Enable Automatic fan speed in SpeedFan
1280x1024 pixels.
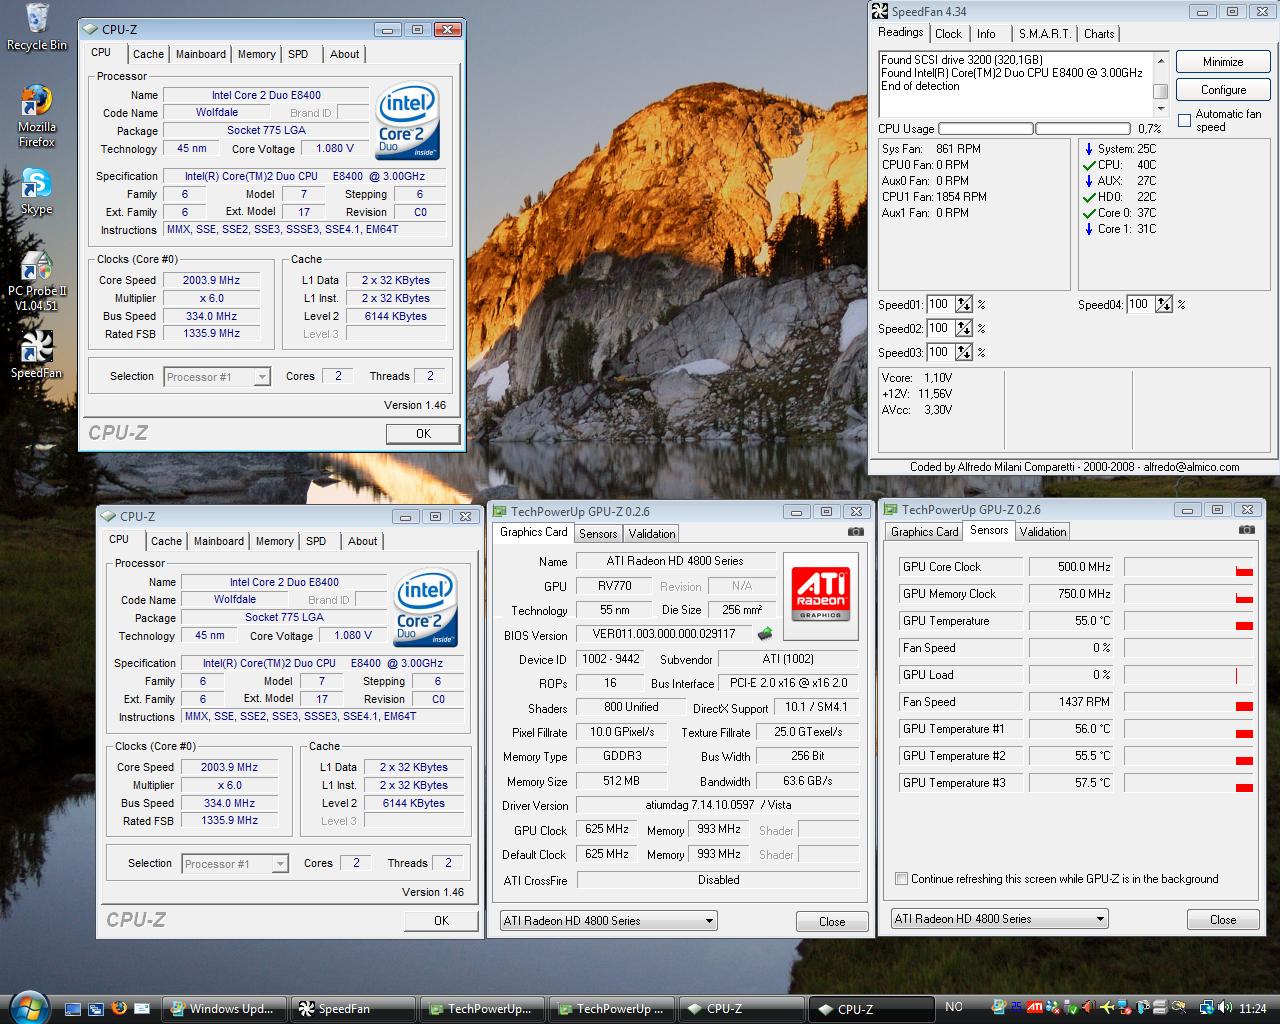pos(1185,121)
